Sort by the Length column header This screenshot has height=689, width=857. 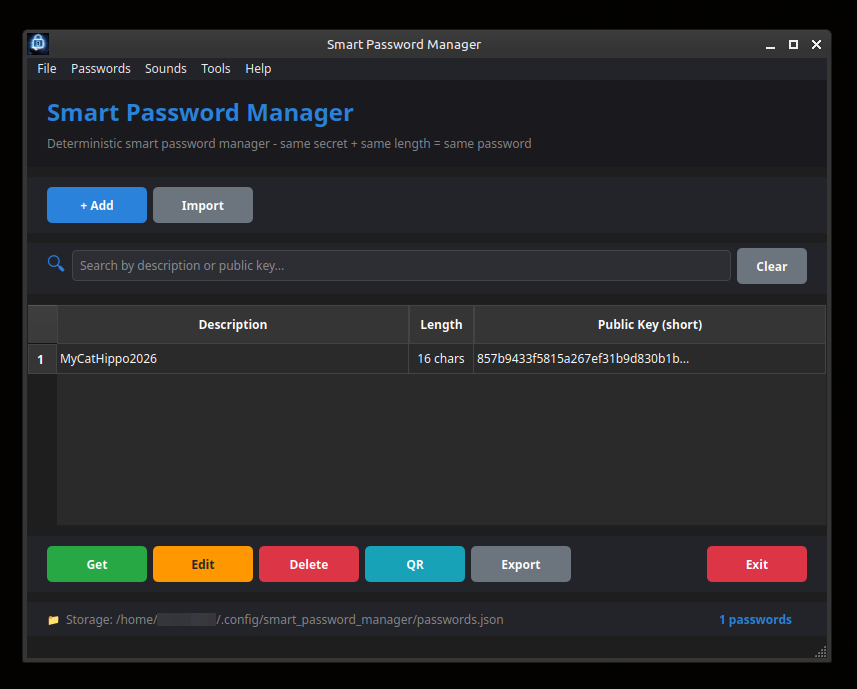441,325
